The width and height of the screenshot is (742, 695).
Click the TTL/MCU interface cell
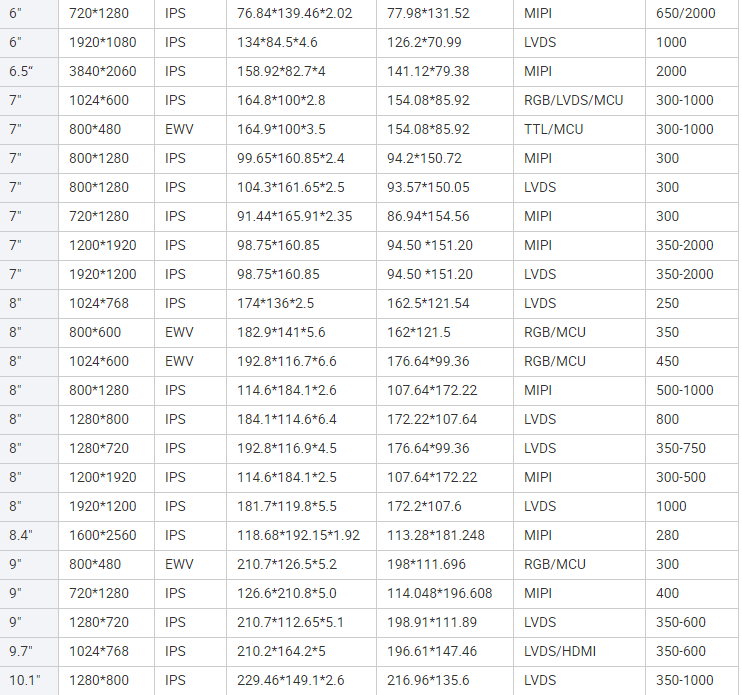click(x=553, y=129)
